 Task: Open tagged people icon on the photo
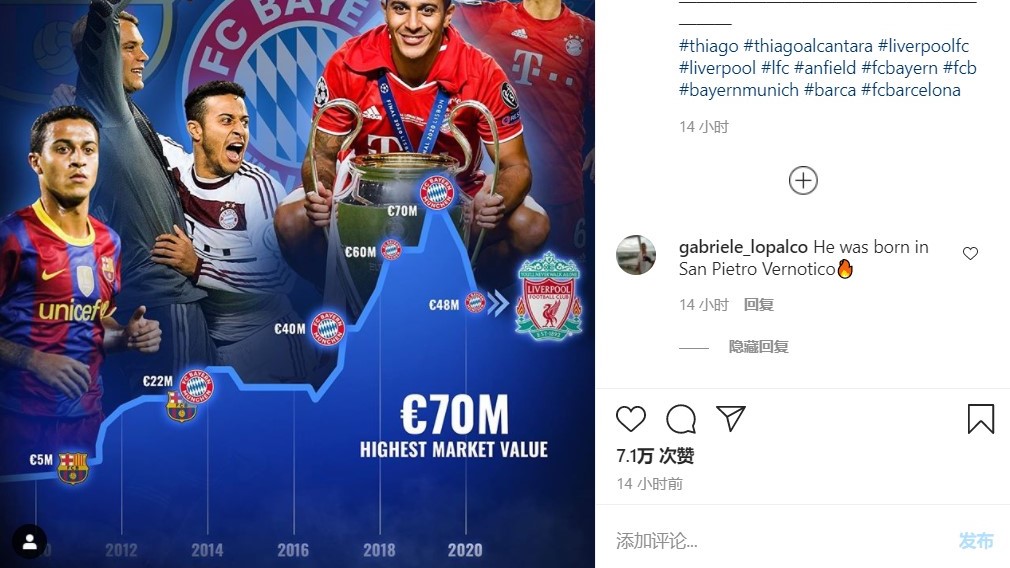pyautogui.click(x=30, y=542)
